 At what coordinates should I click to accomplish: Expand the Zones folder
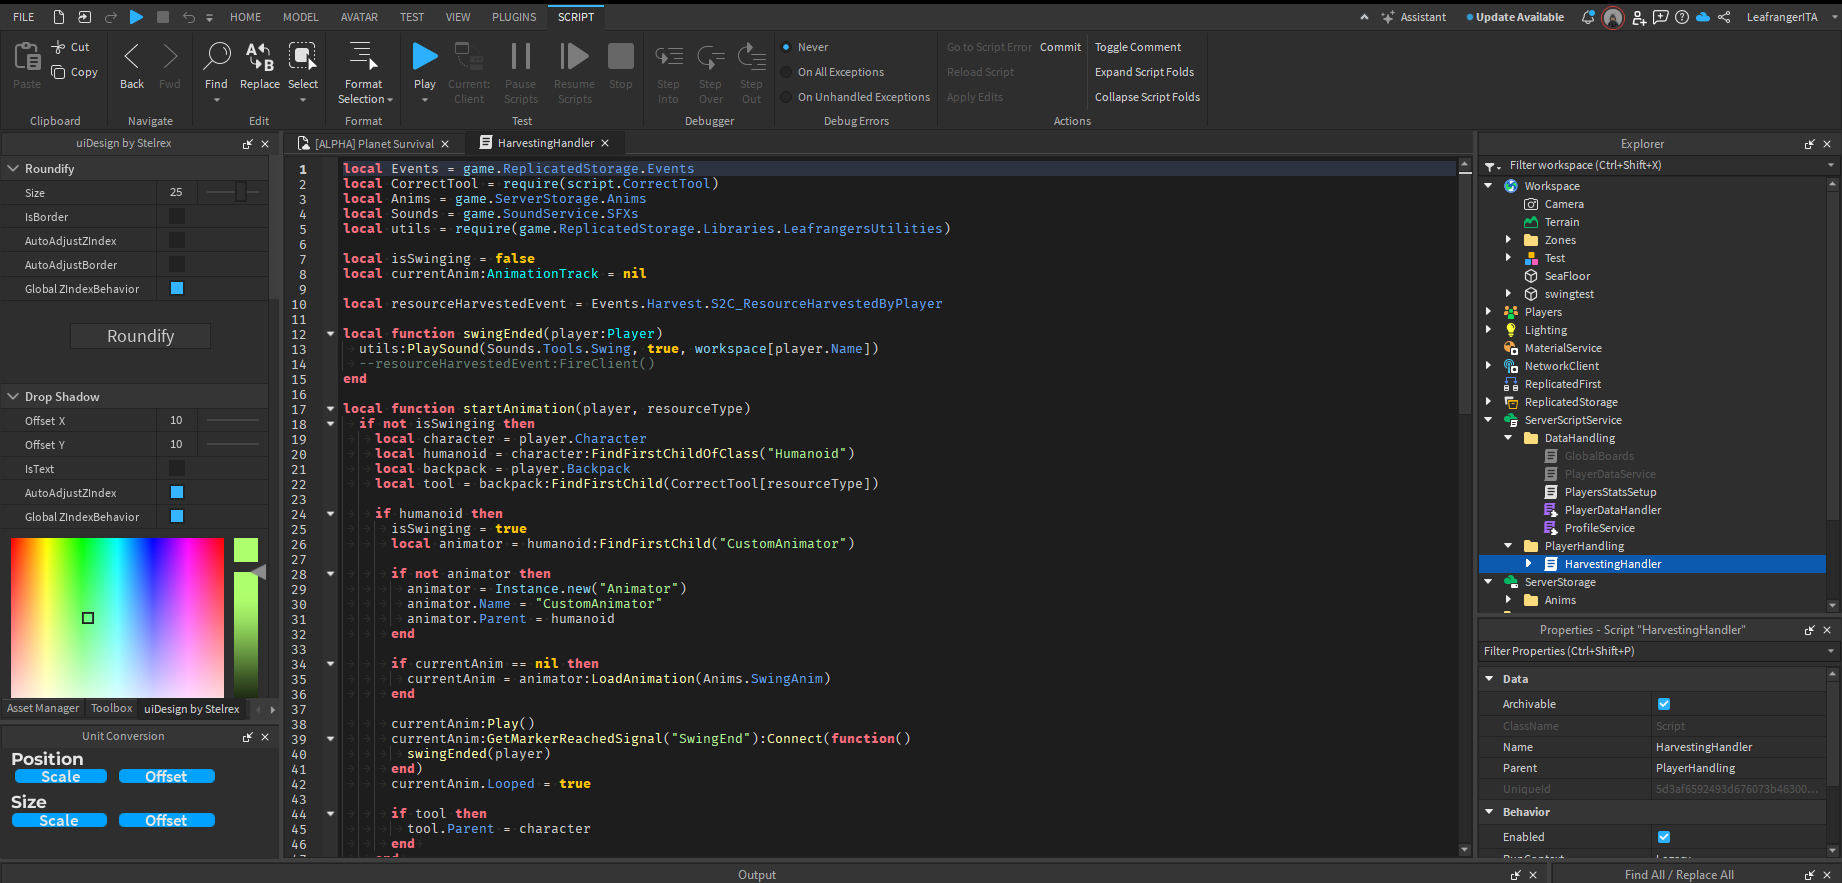1508,240
